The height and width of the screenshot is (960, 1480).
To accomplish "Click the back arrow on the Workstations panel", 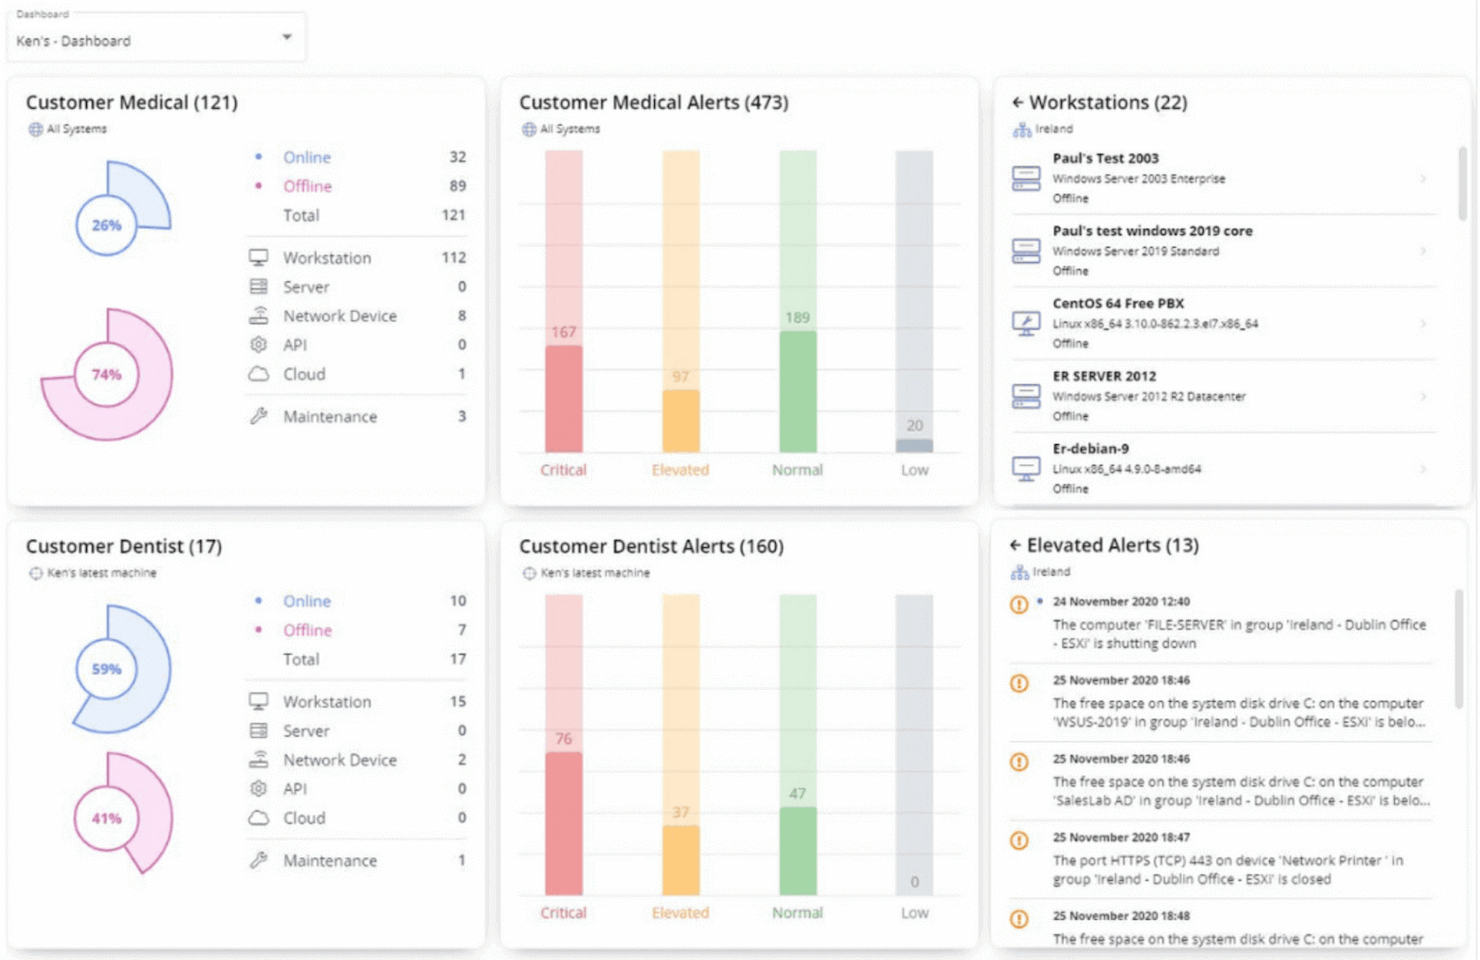I will click(x=1016, y=102).
